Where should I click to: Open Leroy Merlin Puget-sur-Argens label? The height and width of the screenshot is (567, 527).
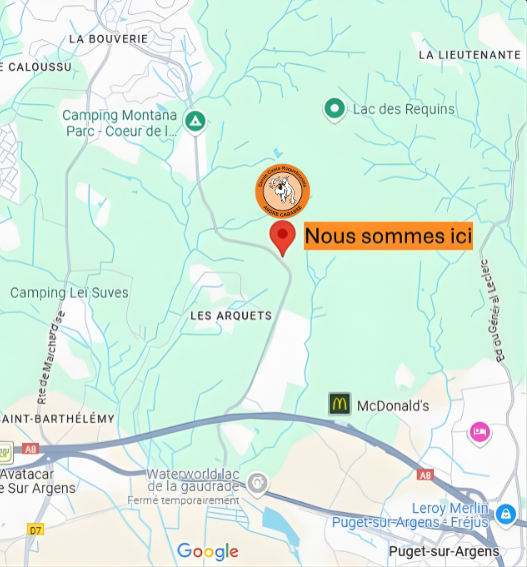coord(411,515)
